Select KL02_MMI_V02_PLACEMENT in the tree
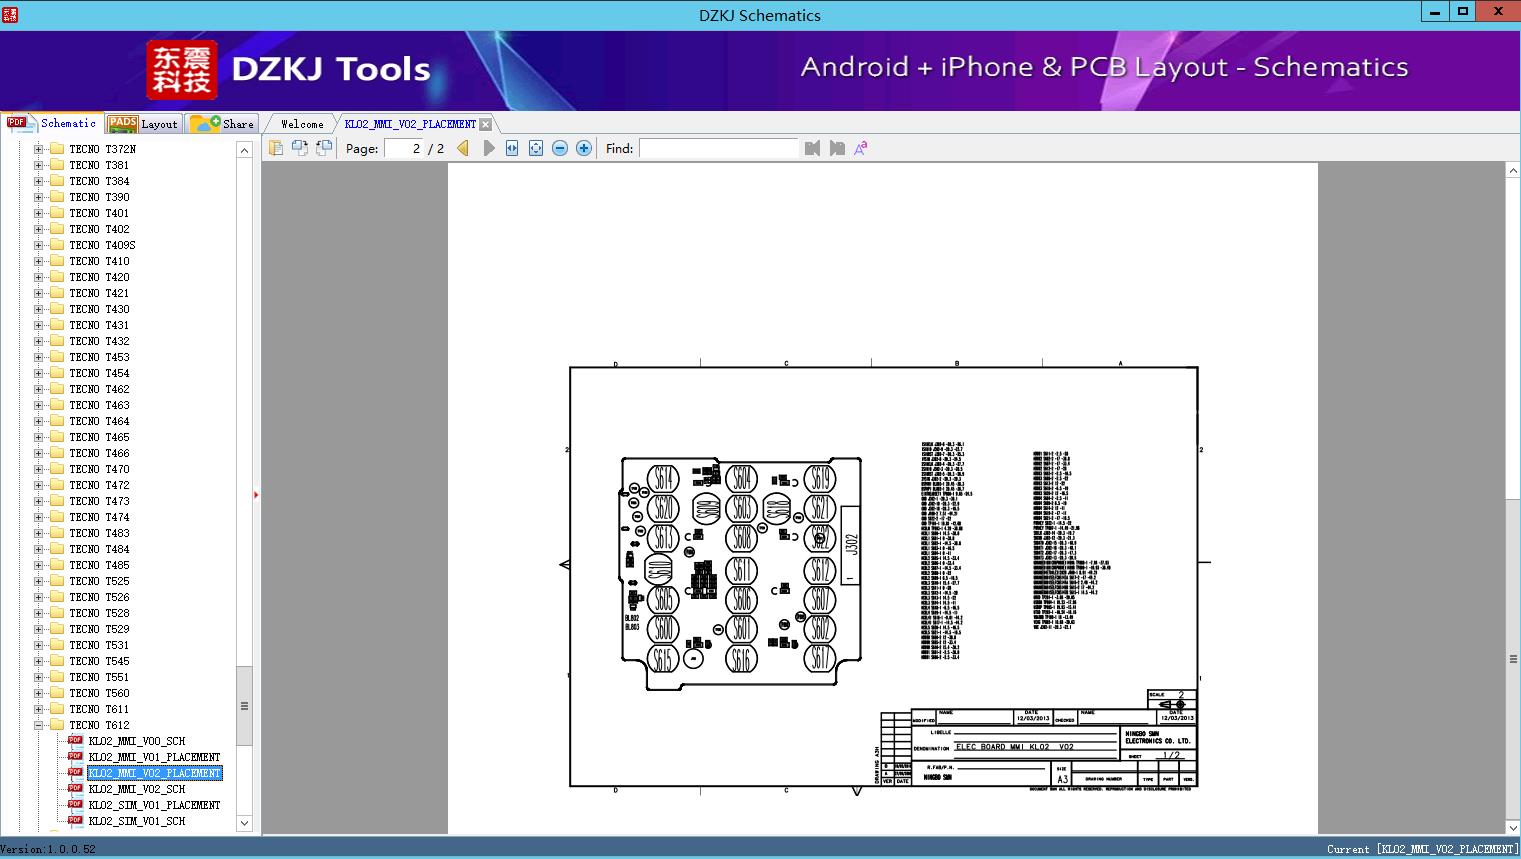Screen dimensions: 1521x859 (x=155, y=773)
